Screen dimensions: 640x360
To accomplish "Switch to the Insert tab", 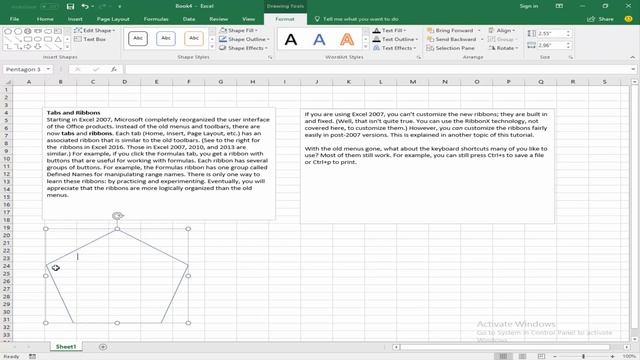I will coord(75,19).
